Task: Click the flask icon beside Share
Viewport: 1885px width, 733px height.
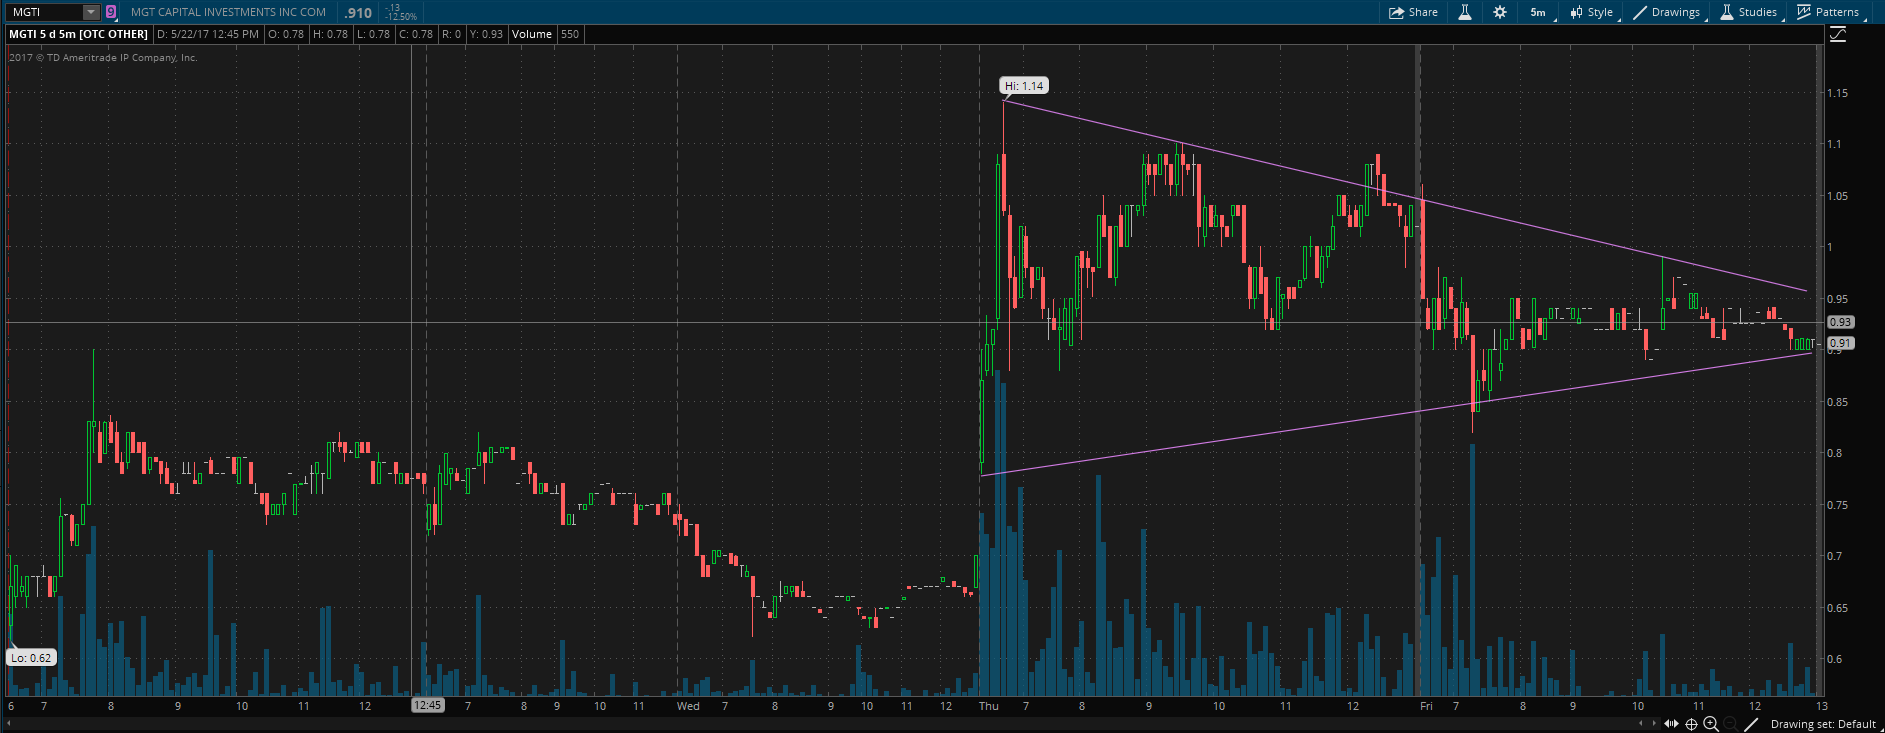Action: [1465, 12]
